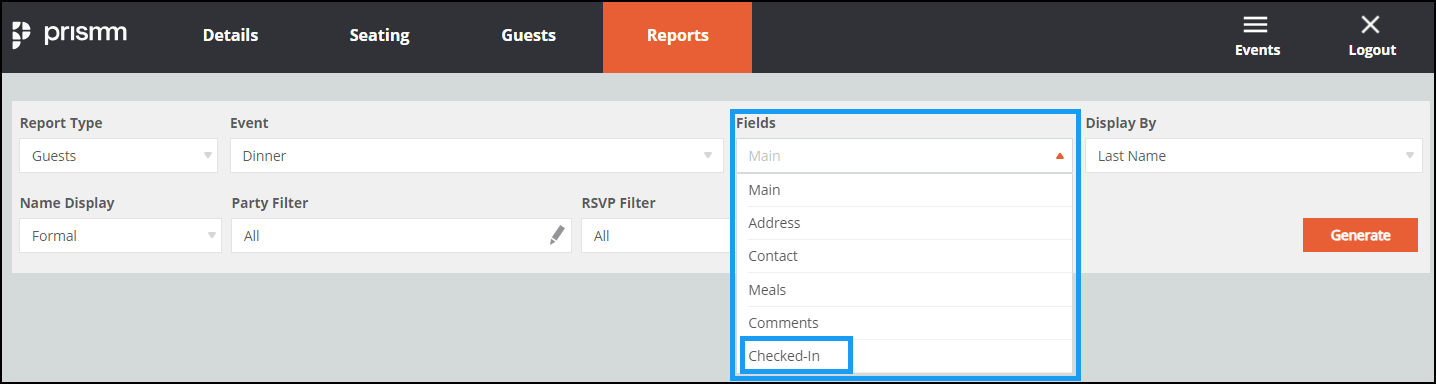1436x384 pixels.
Task: Switch to the Details tab
Action: click(x=230, y=36)
